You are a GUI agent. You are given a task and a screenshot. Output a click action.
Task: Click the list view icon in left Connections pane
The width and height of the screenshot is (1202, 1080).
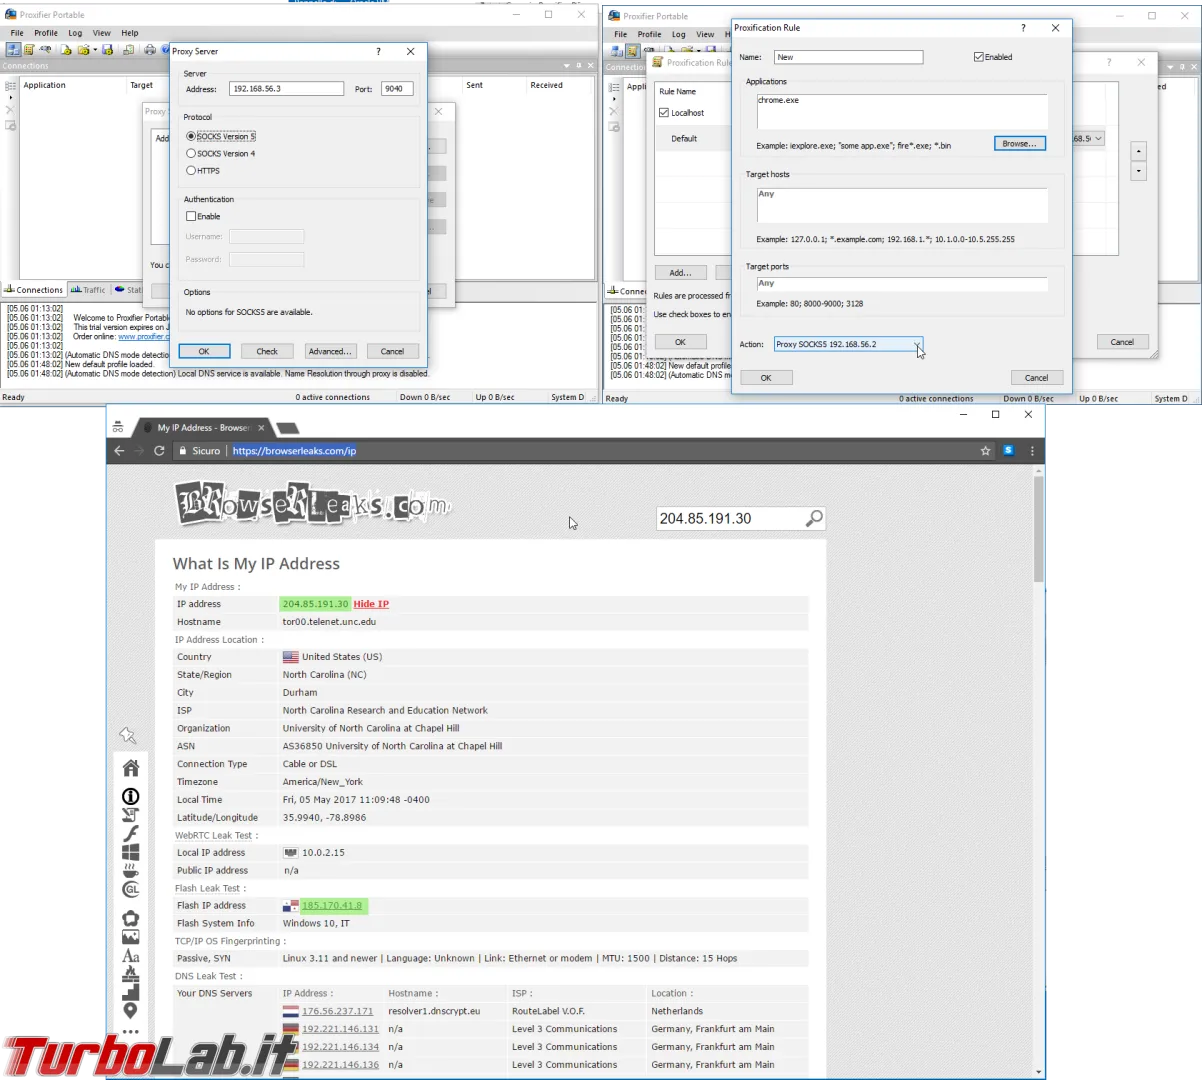pyautogui.click(x=10, y=87)
